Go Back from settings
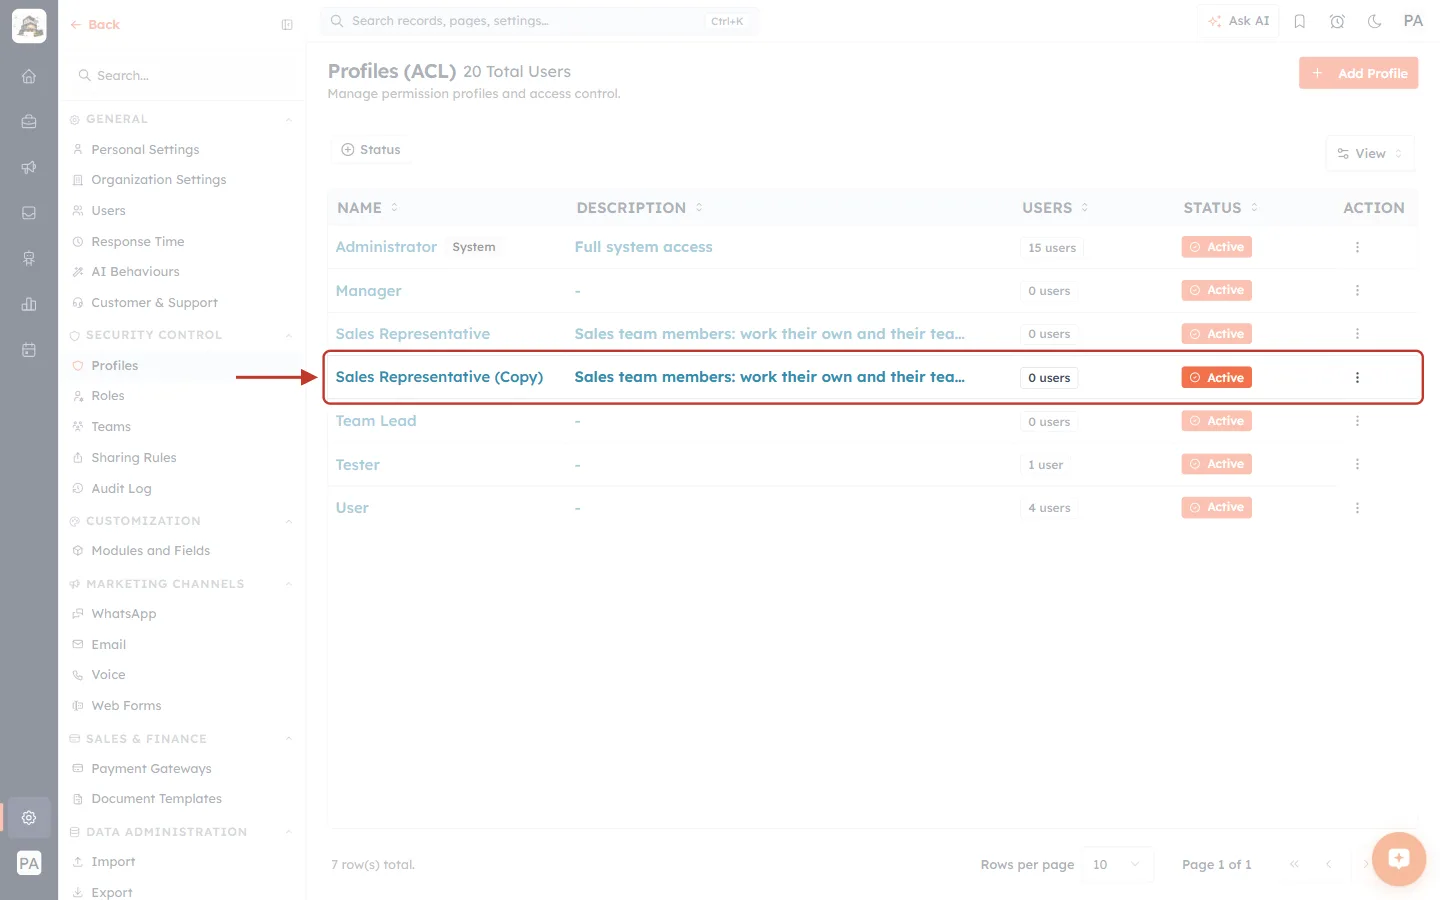 [95, 25]
